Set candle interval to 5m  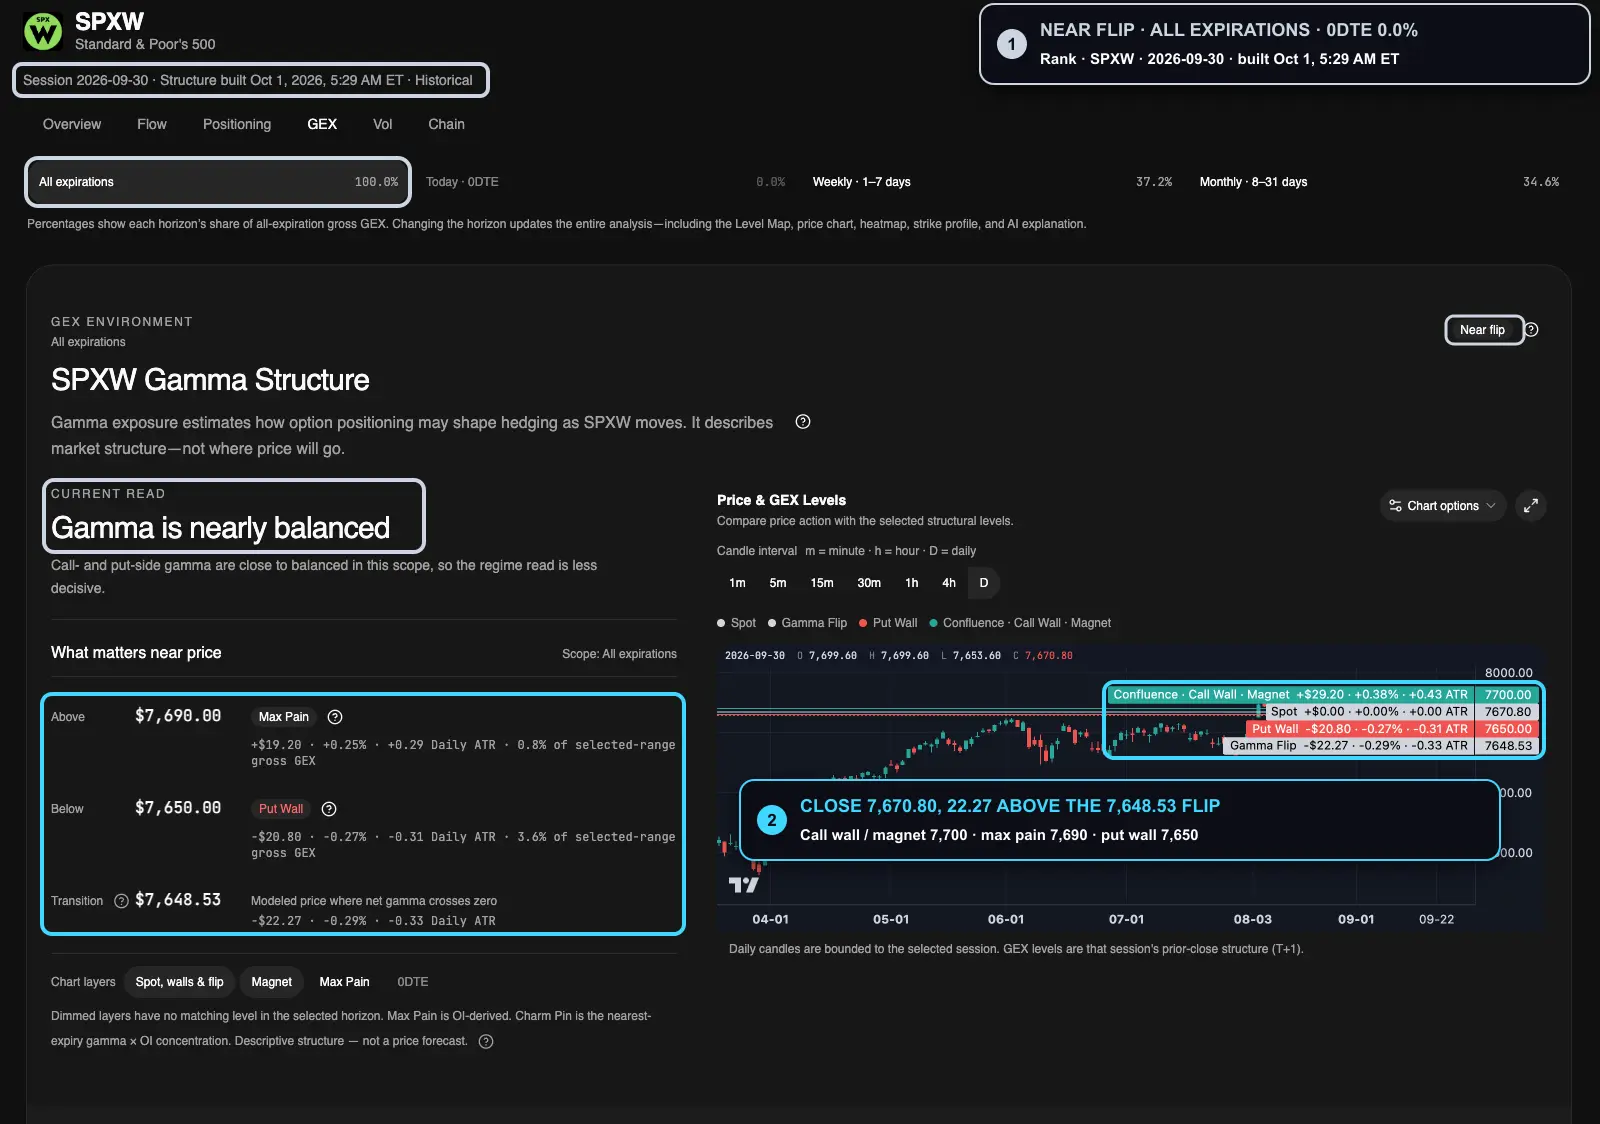pos(778,583)
